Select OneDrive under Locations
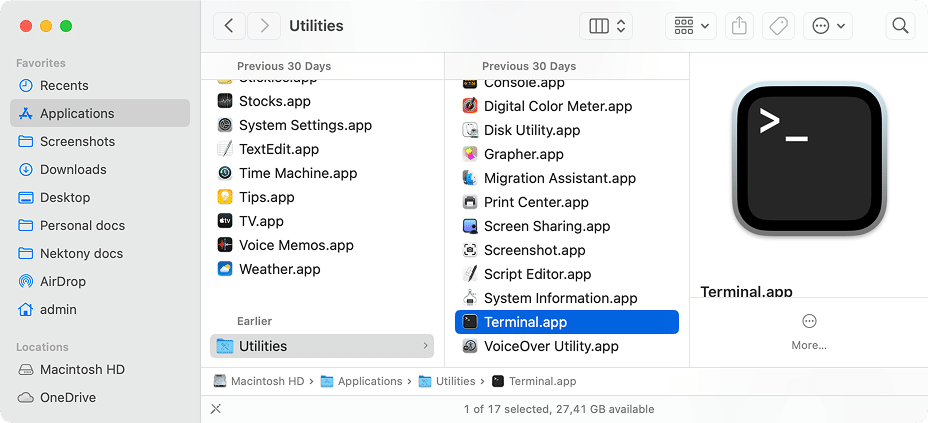 coord(100,398)
